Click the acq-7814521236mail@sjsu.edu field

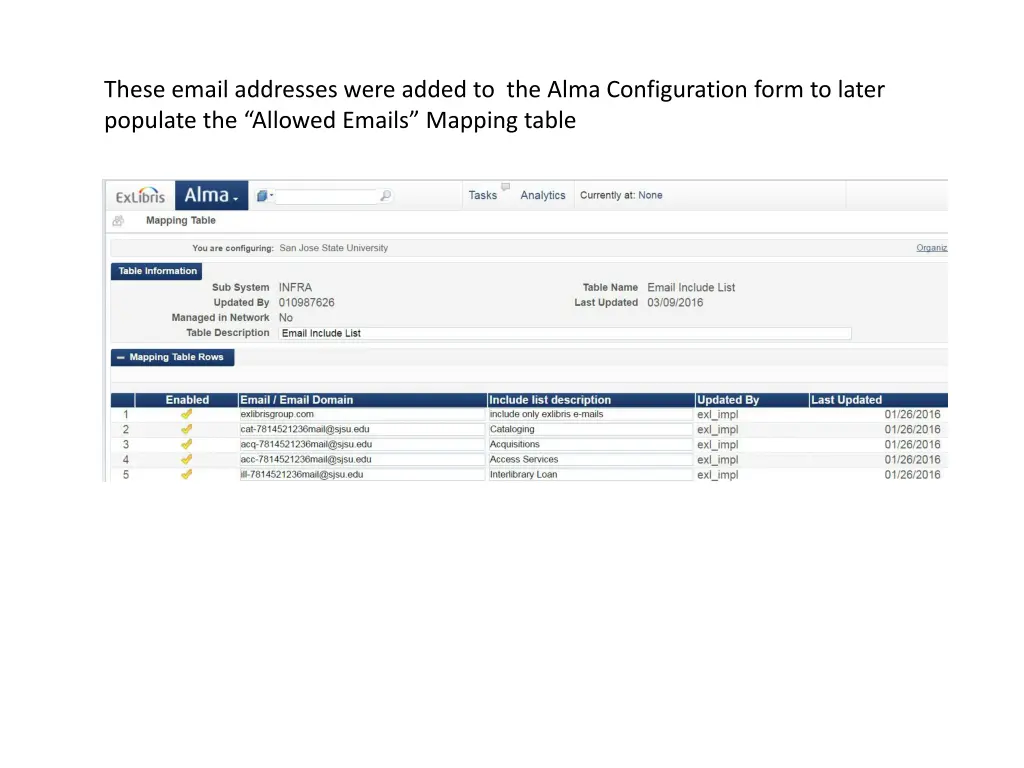(362, 444)
